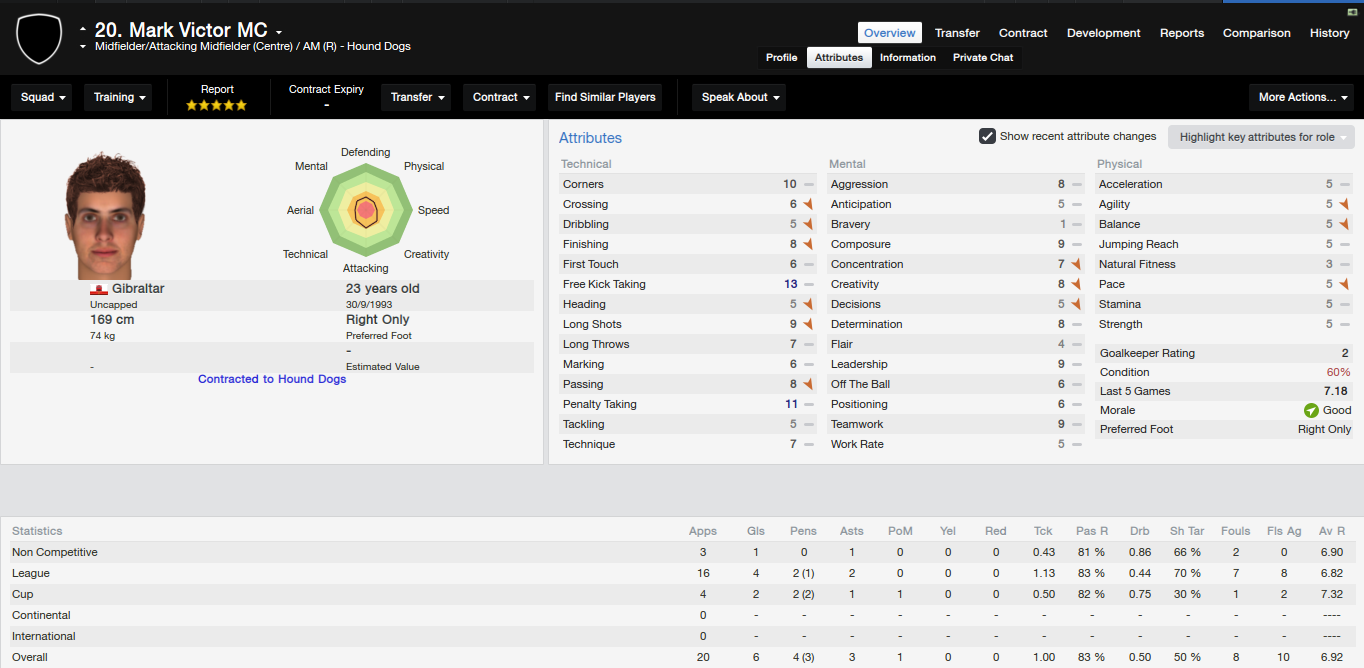Open Contracted to Hound Dogs link
Screen dimensions: 1364x668
(x=272, y=379)
